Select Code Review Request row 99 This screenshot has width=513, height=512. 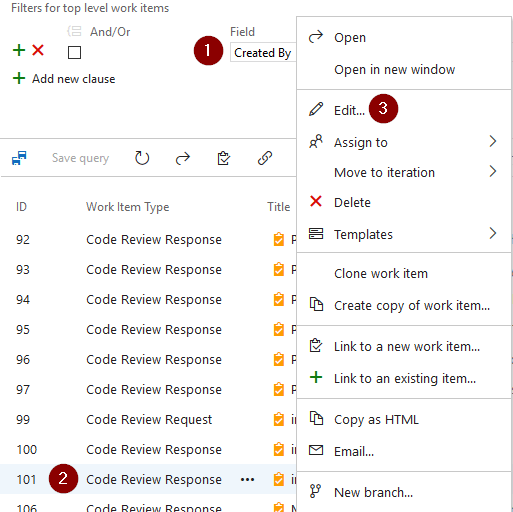click(x=148, y=420)
